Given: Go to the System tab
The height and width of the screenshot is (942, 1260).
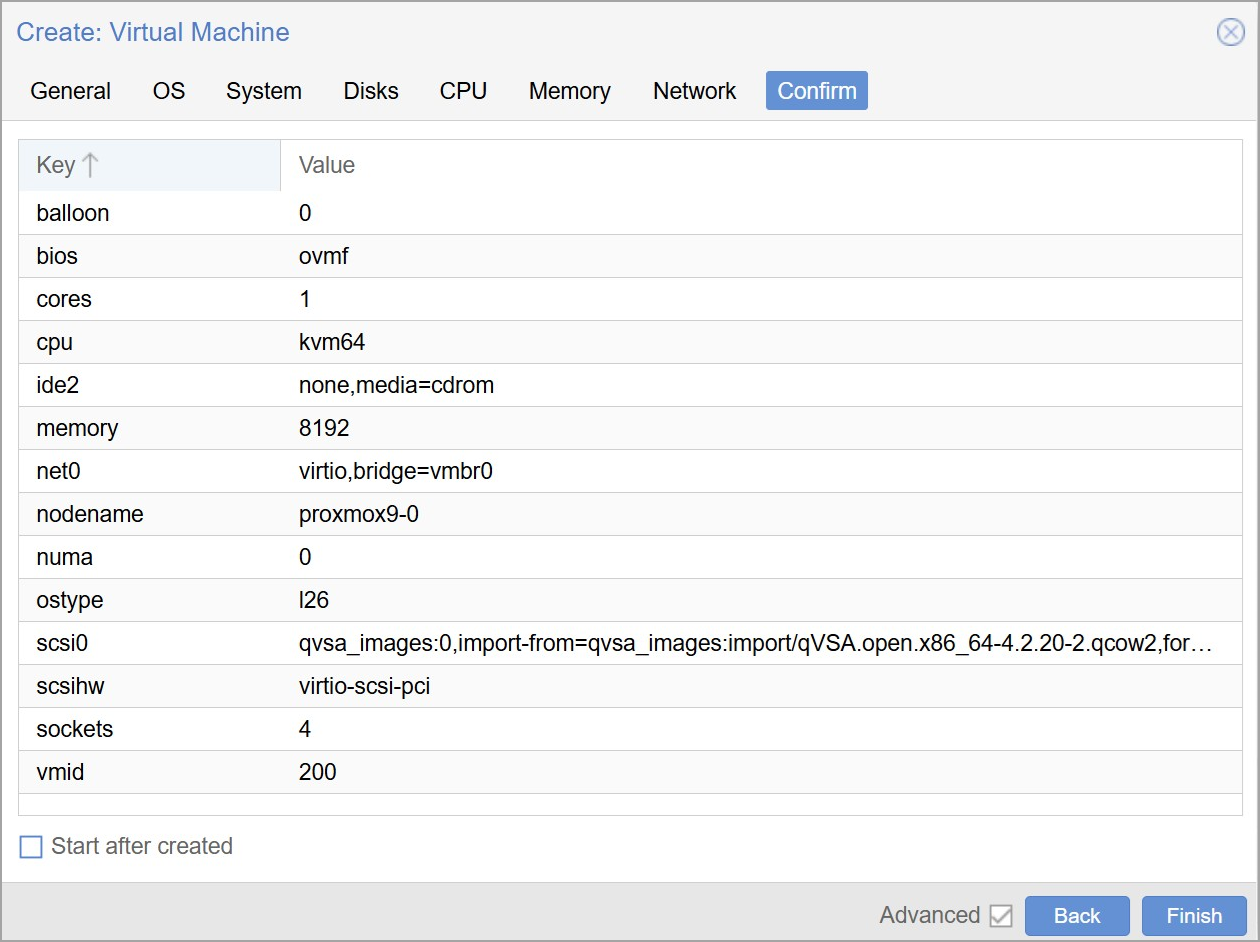Looking at the screenshot, I should (x=264, y=91).
